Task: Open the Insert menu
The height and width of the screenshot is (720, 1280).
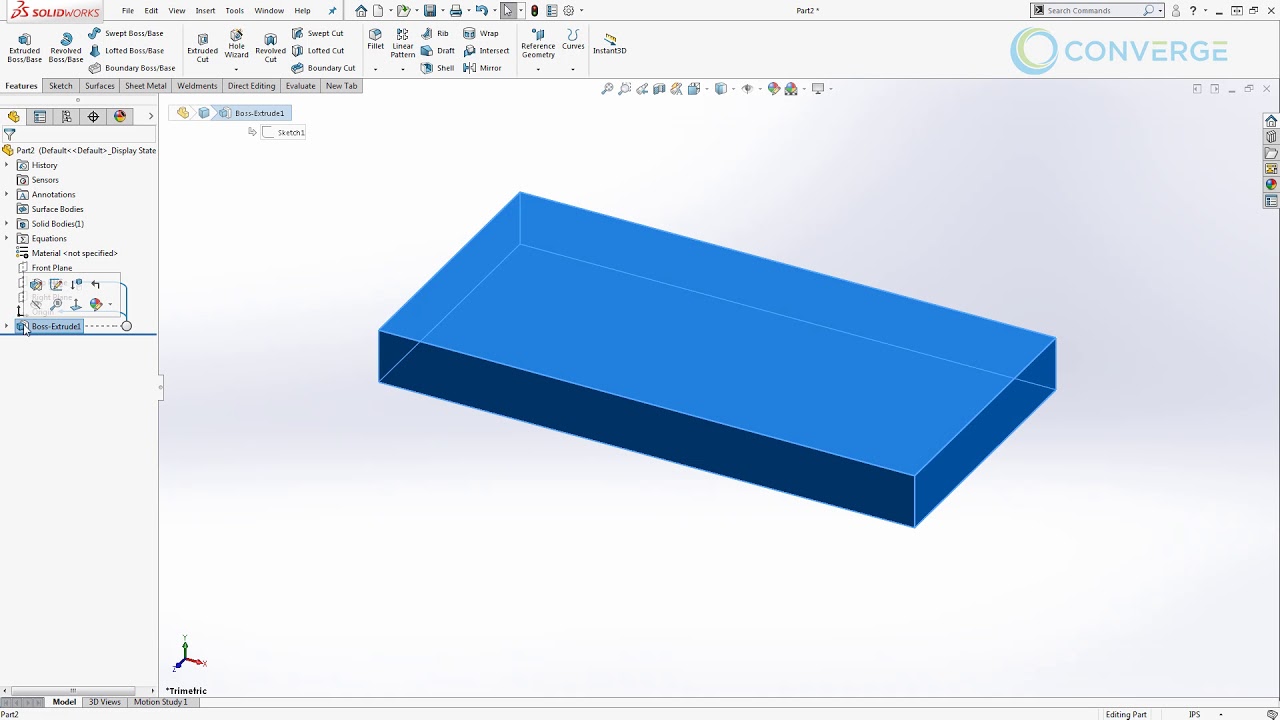Action: pyautogui.click(x=205, y=11)
